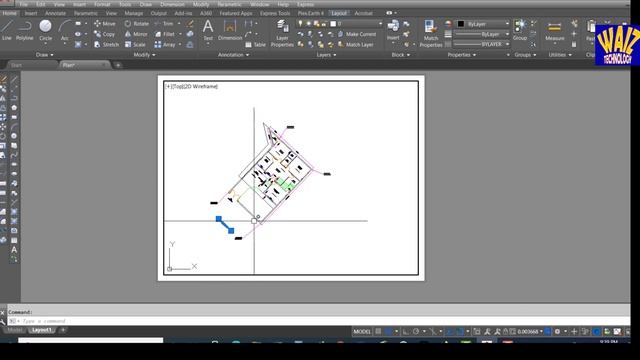Activate the Scale command
The height and width of the screenshot is (360, 640).
135,44
